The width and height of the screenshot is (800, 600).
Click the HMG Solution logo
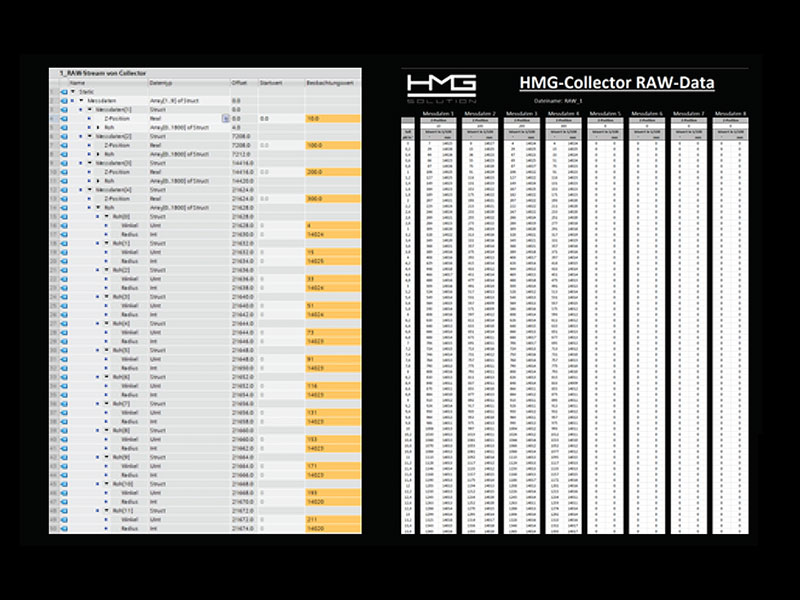coord(441,89)
